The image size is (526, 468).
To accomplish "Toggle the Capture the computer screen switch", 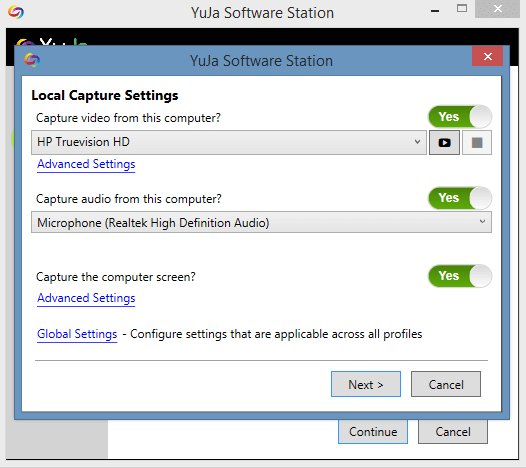I will 460,276.
